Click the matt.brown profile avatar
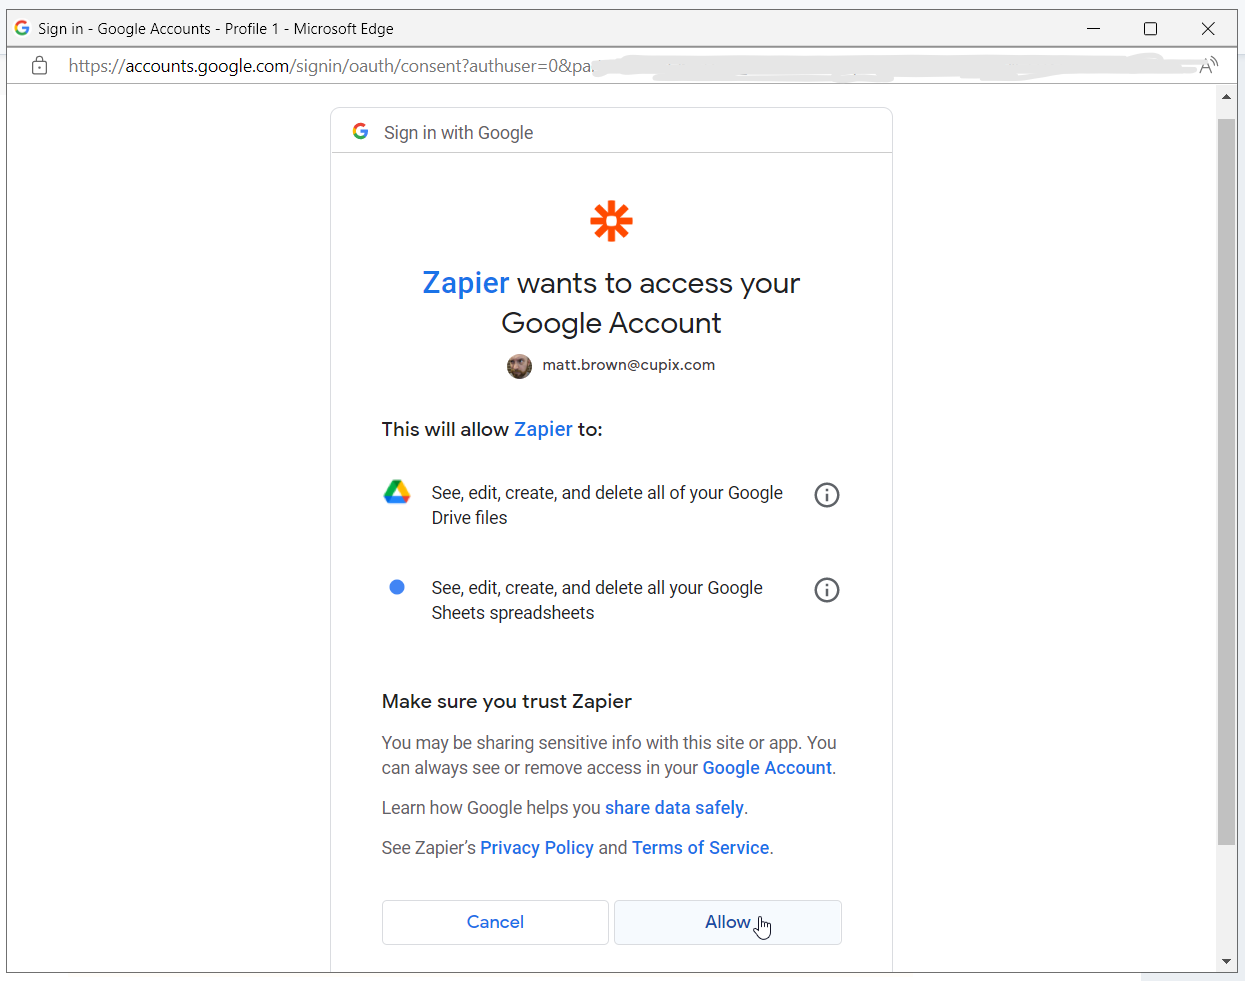This screenshot has height=981, width=1245. (519, 366)
